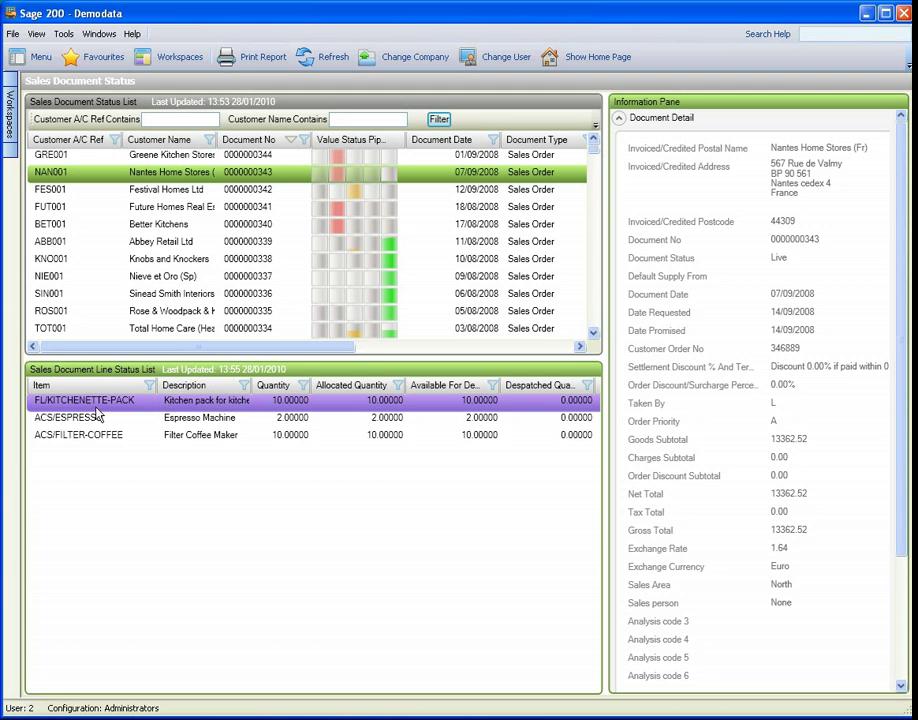Click value status pipeline for ABB001 row
The image size is (918, 720).
355,242
